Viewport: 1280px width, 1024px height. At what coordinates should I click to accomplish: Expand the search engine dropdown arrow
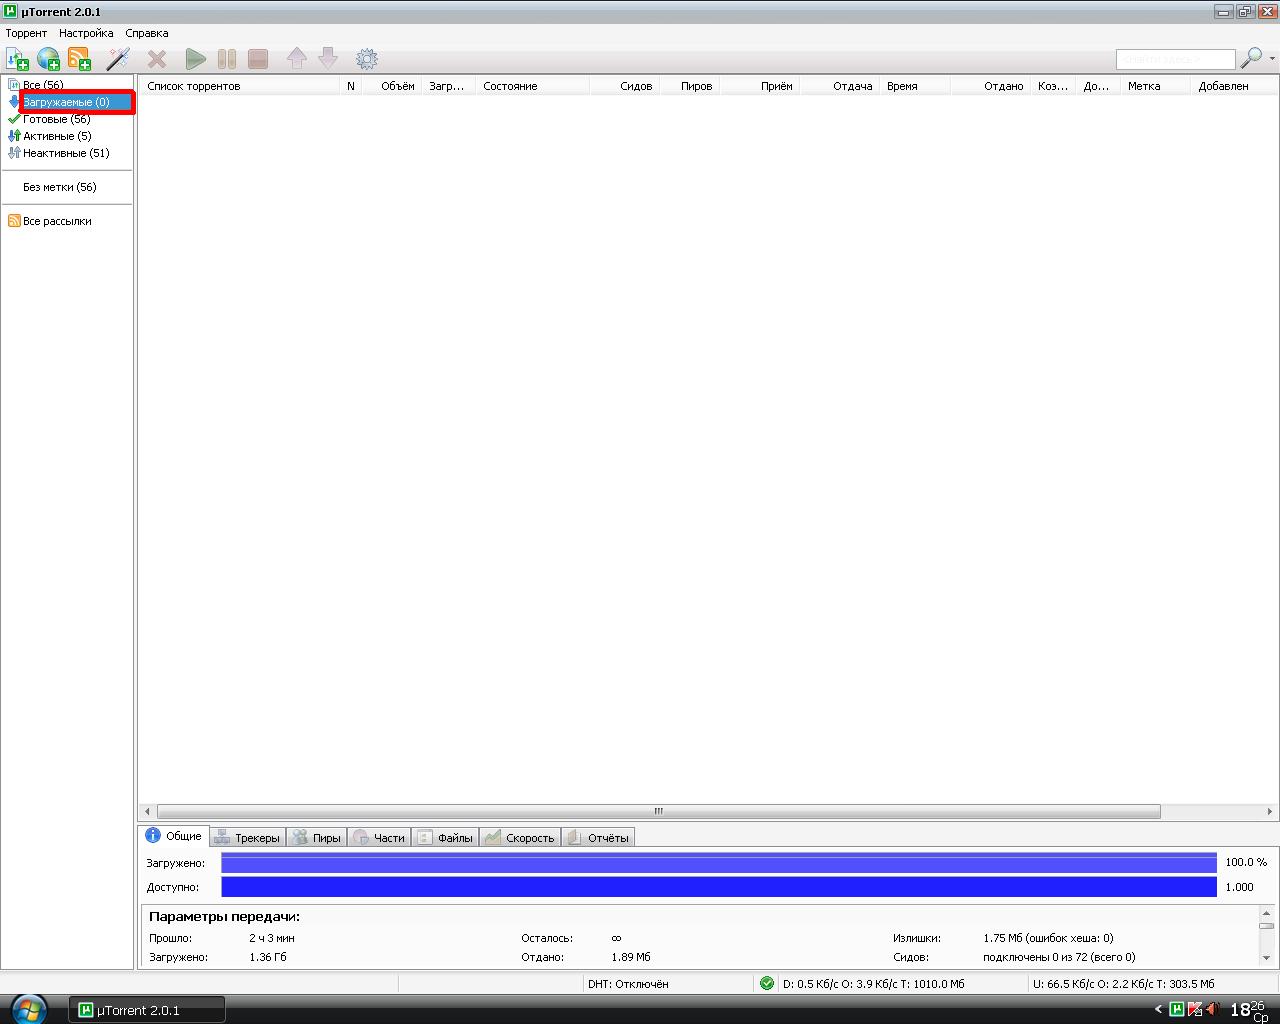click(x=1272, y=58)
